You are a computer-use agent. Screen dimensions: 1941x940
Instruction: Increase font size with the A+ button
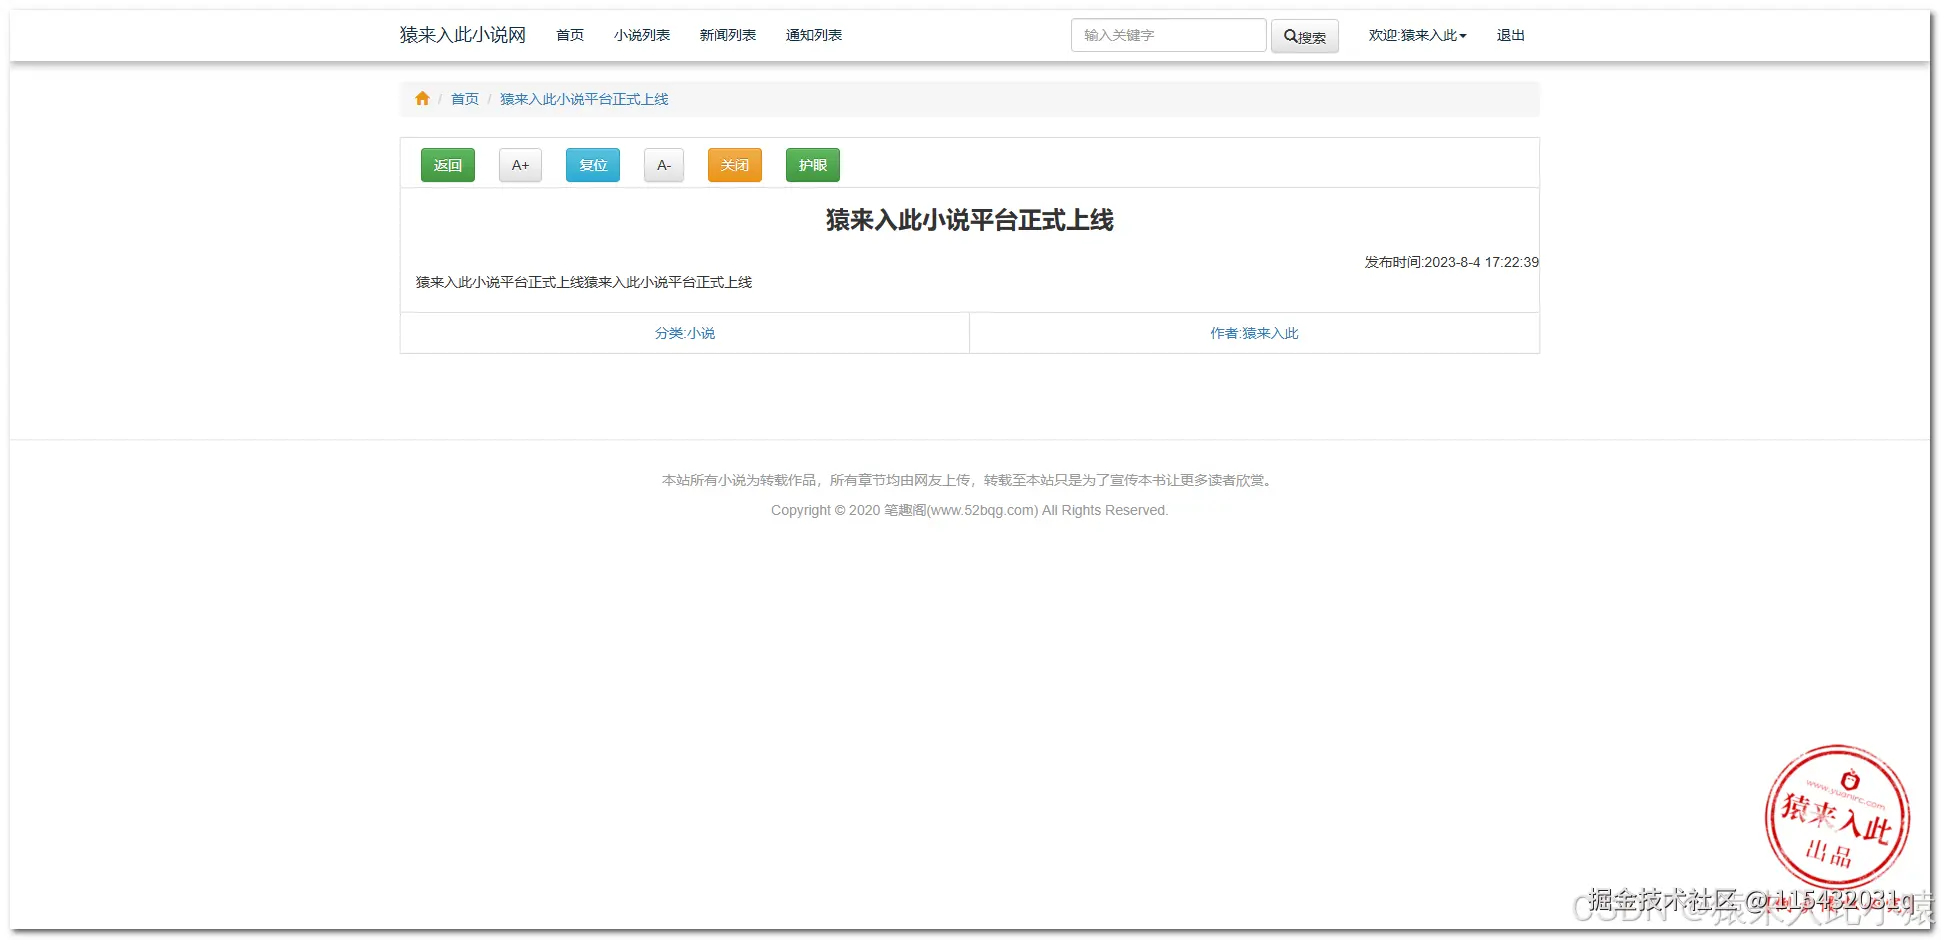coord(519,164)
